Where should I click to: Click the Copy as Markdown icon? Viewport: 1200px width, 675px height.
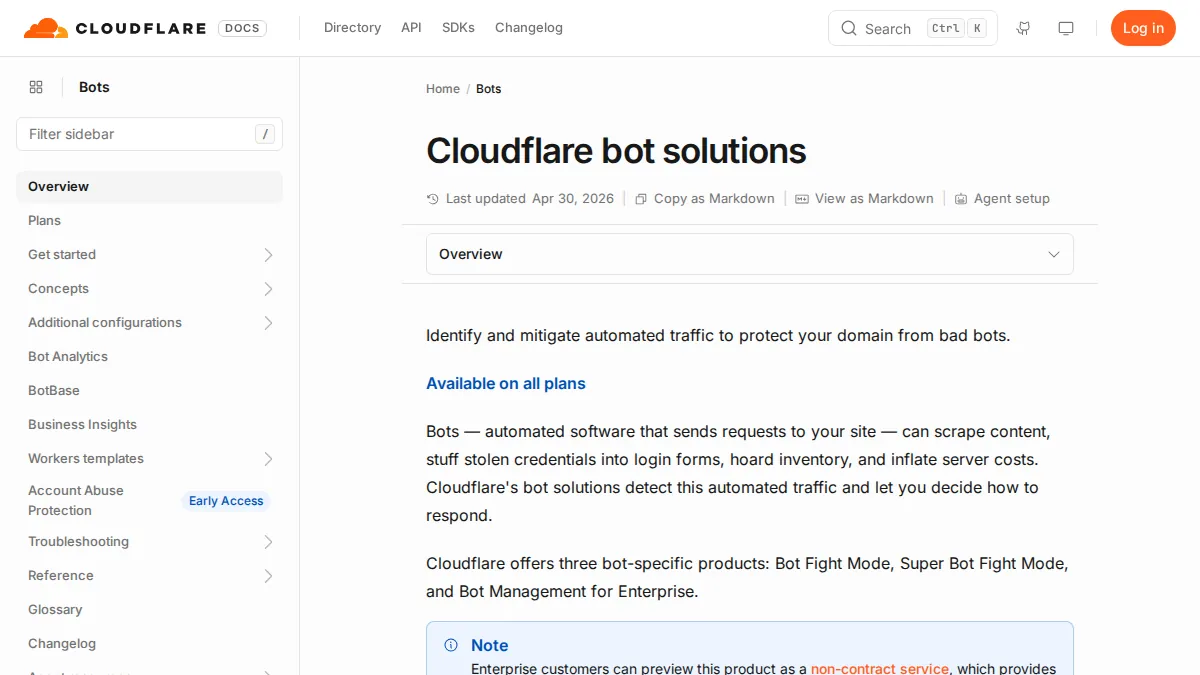pyautogui.click(x=641, y=199)
